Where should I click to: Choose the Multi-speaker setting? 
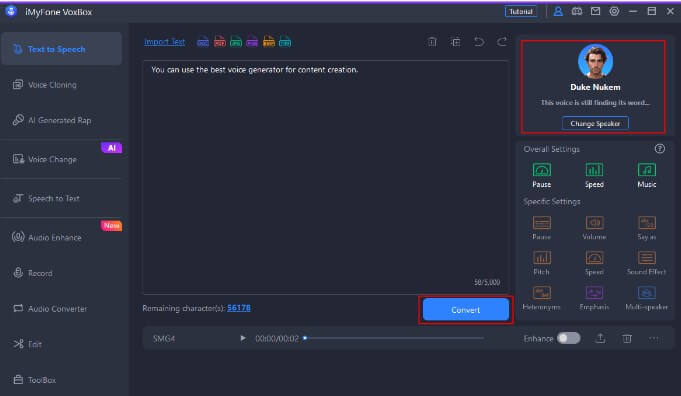pos(647,298)
